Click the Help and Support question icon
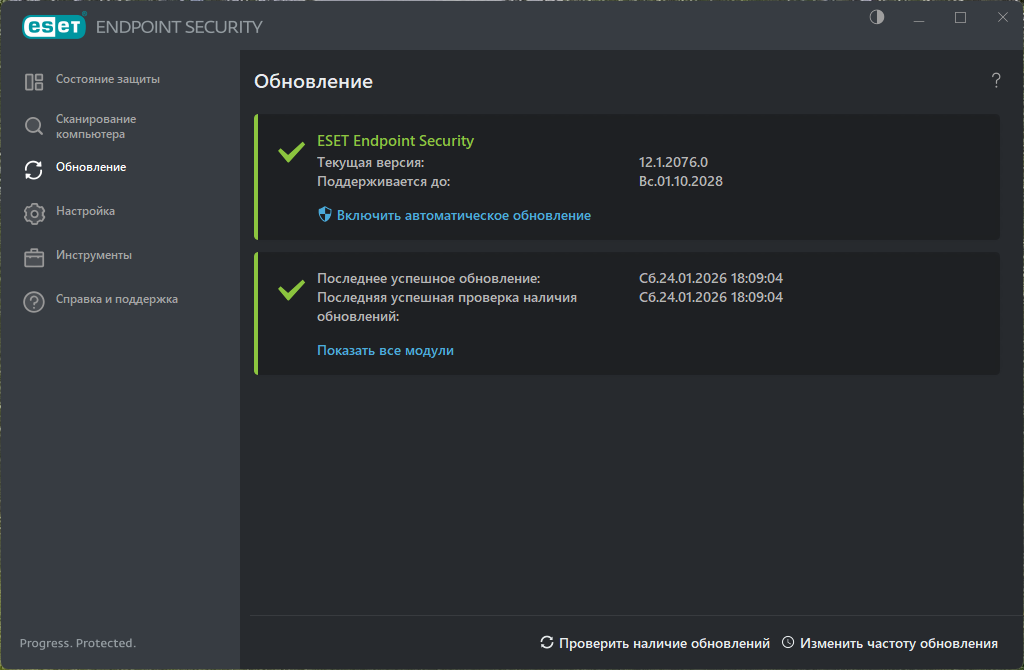Image resolution: width=1024 pixels, height=670 pixels. point(34,301)
